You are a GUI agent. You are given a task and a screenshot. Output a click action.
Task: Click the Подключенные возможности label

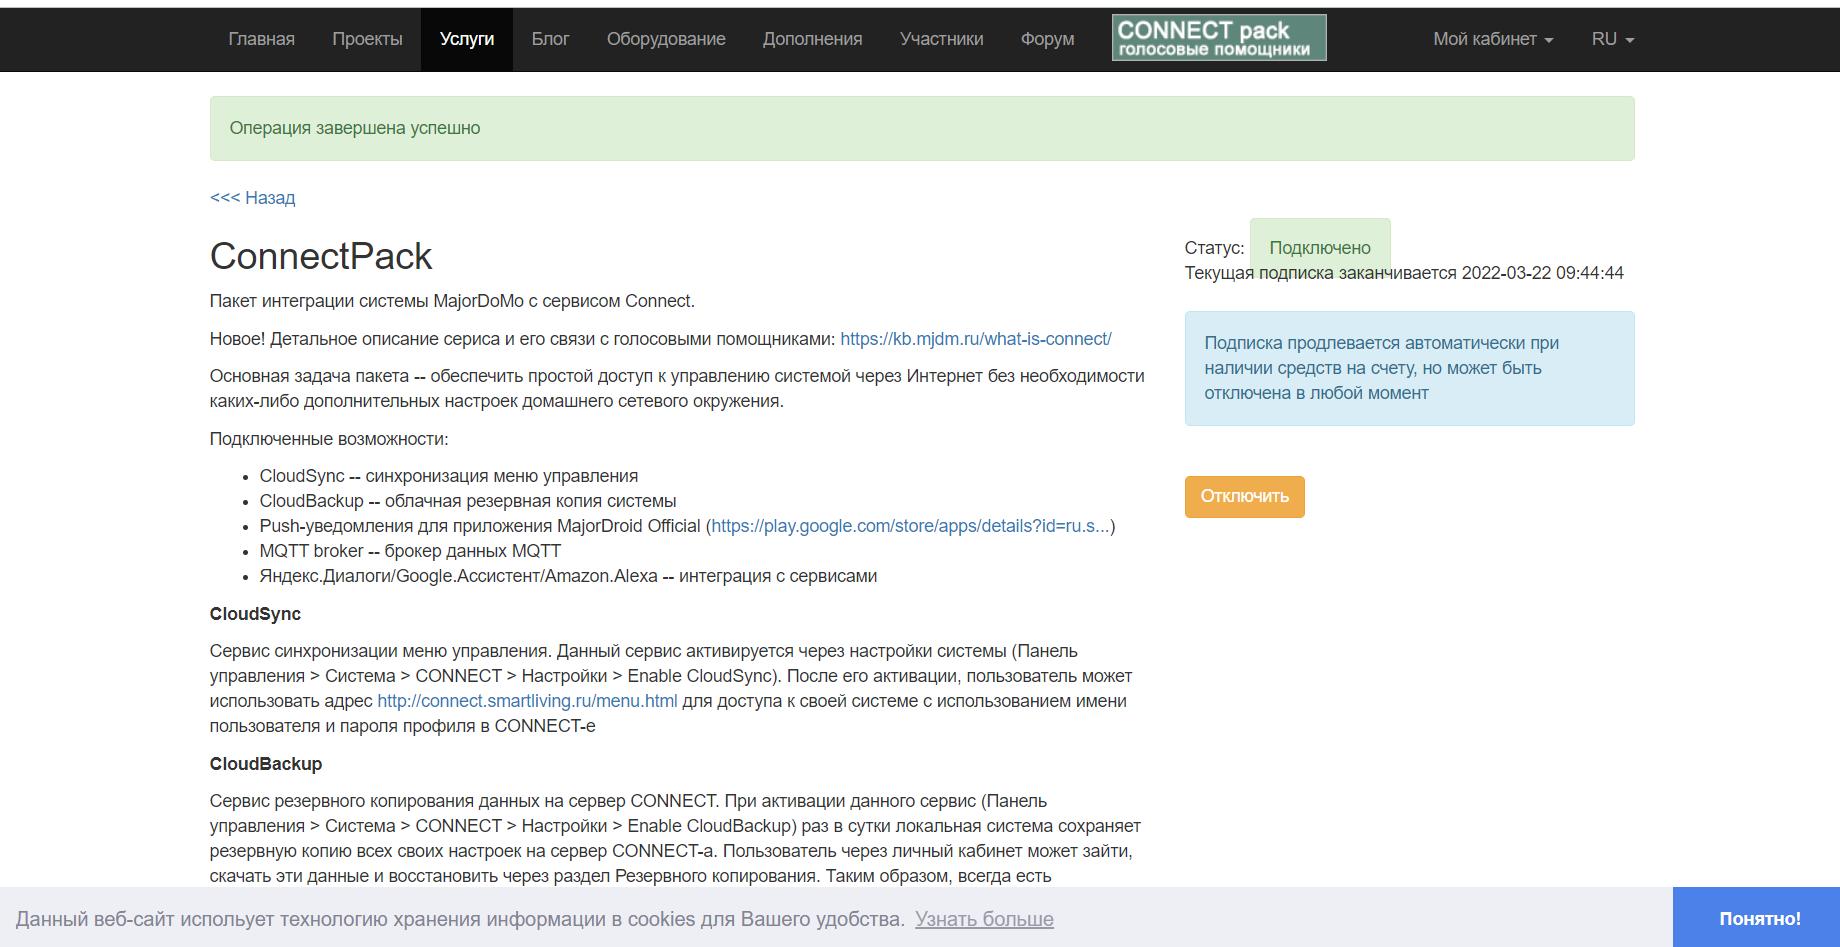point(329,439)
